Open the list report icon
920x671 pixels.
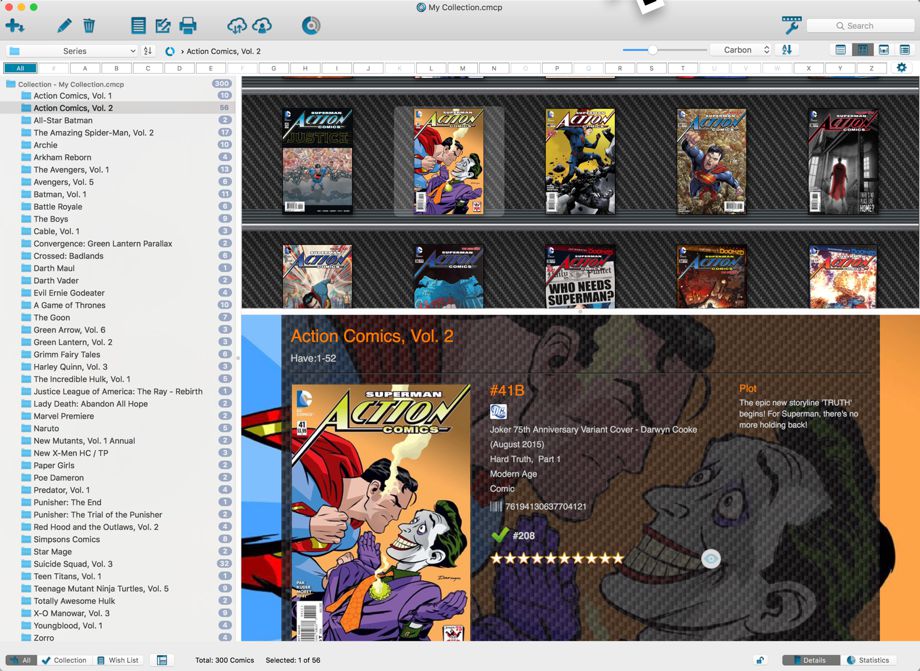point(138,26)
